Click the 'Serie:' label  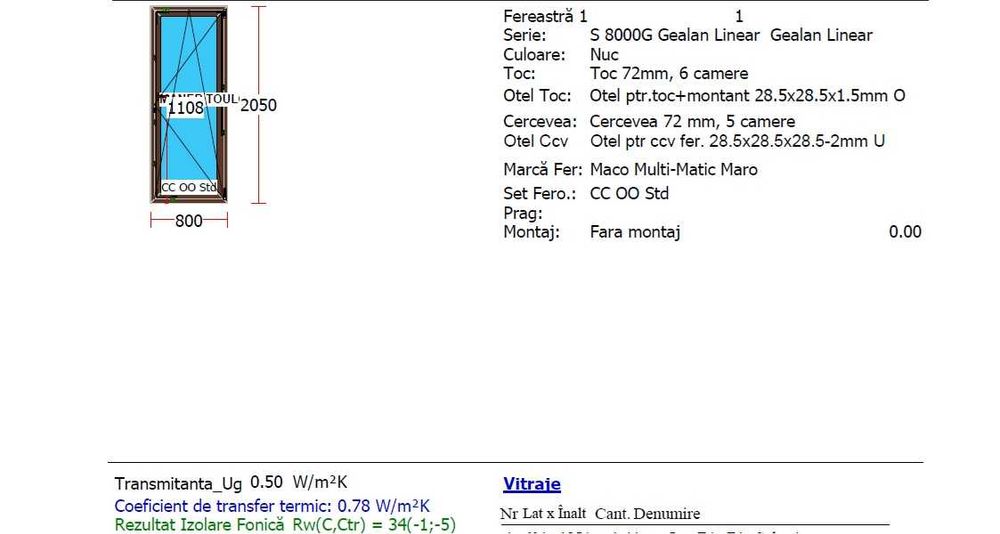[x=524, y=35]
